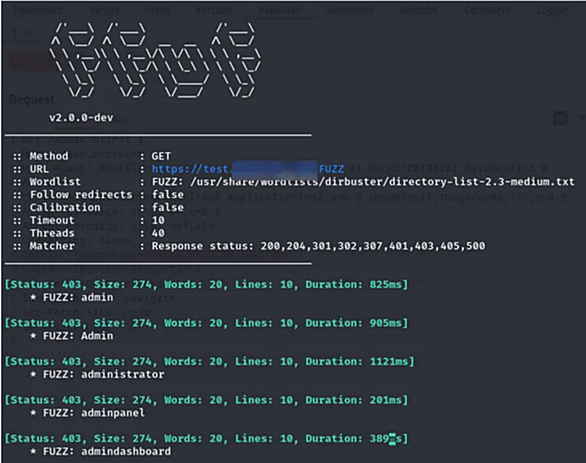Click the result FUZZ: adminpanel

click(x=94, y=413)
